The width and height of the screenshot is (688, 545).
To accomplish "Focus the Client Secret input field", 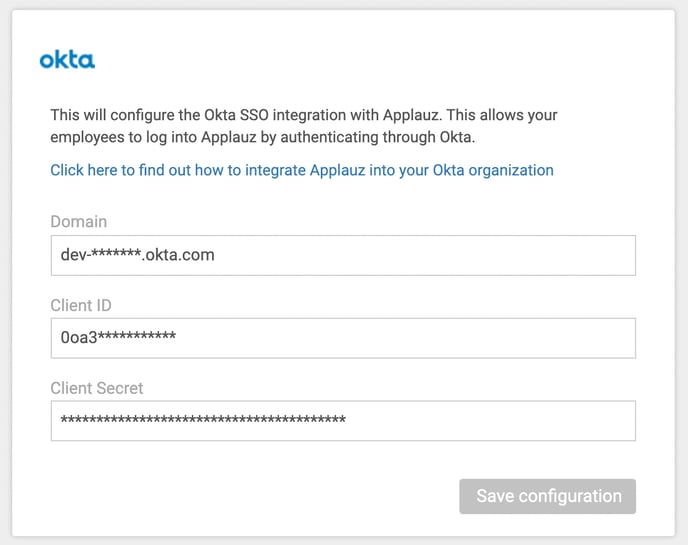I will (343, 421).
